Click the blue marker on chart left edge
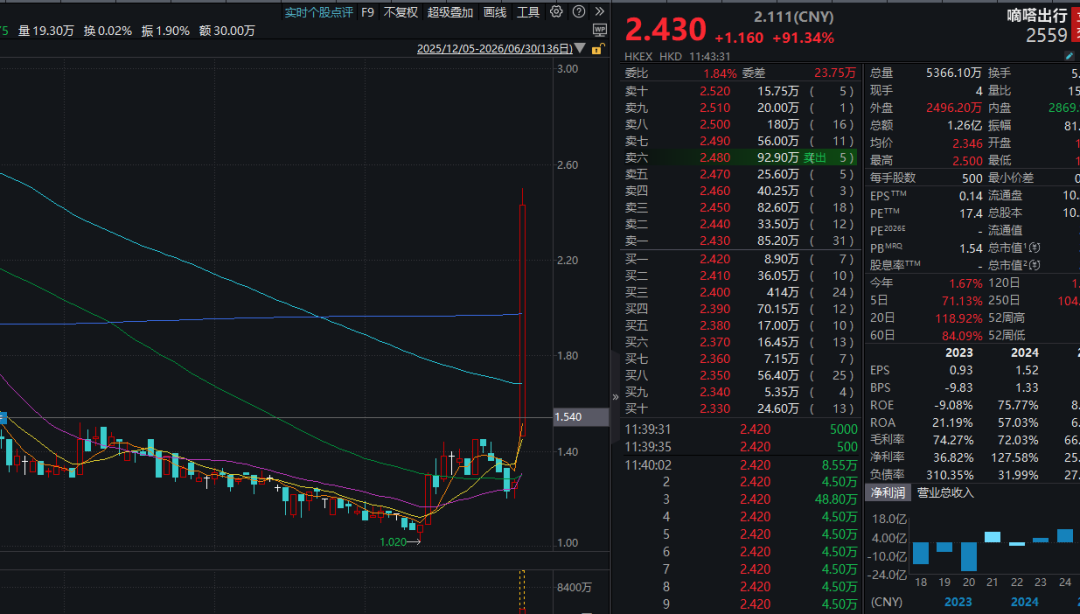 pyautogui.click(x=3, y=417)
